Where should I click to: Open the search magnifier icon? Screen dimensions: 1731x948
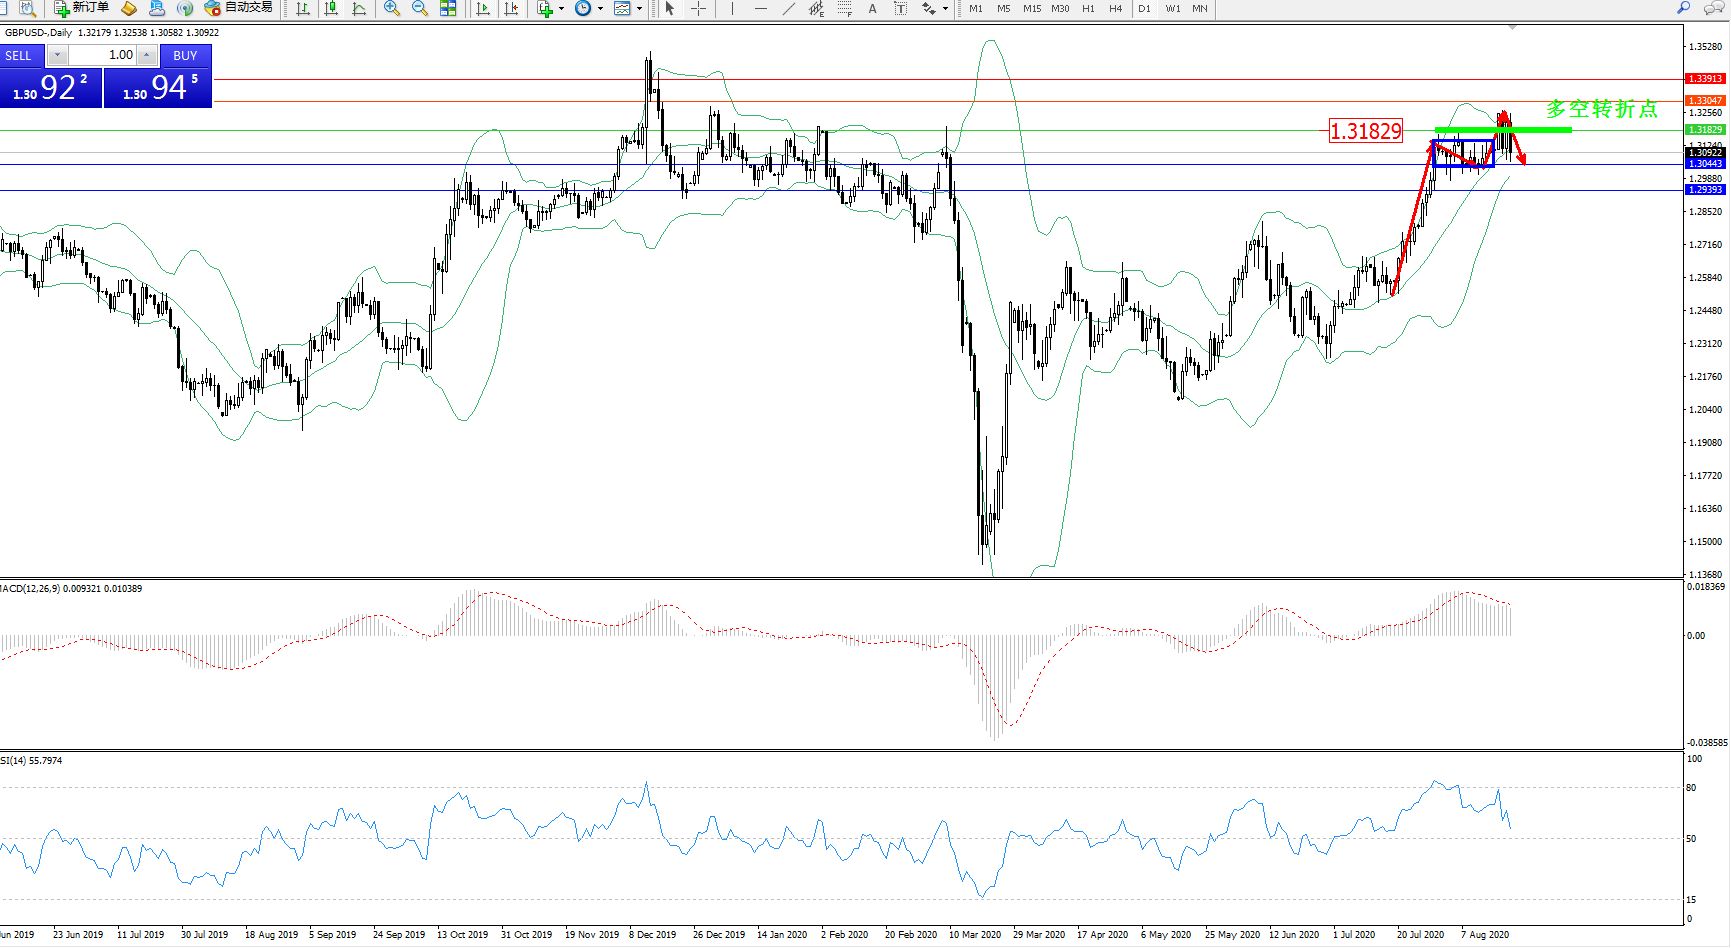[1684, 8]
